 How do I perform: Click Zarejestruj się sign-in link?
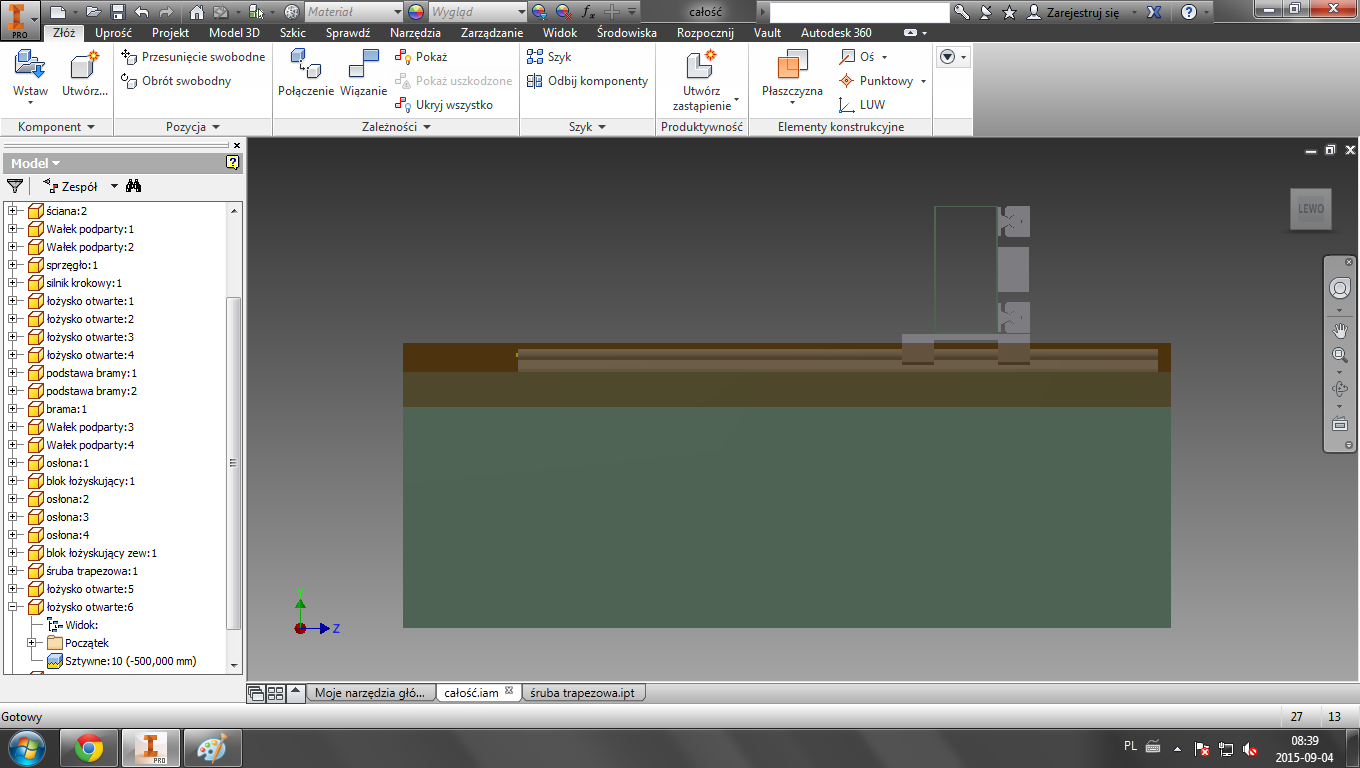1083,12
